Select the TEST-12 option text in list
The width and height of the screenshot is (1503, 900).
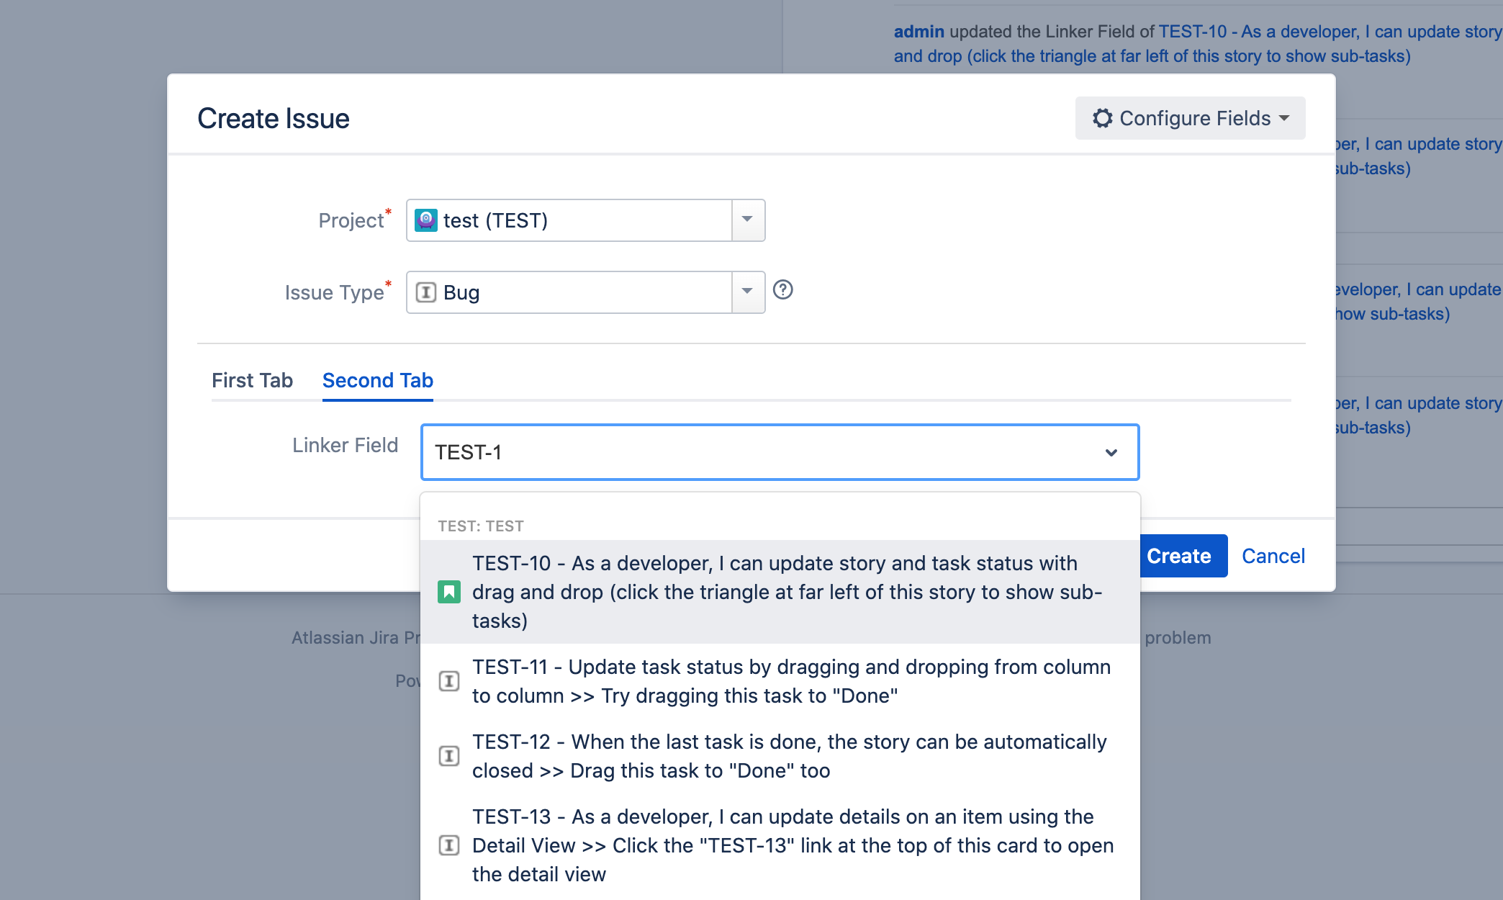[x=788, y=756]
